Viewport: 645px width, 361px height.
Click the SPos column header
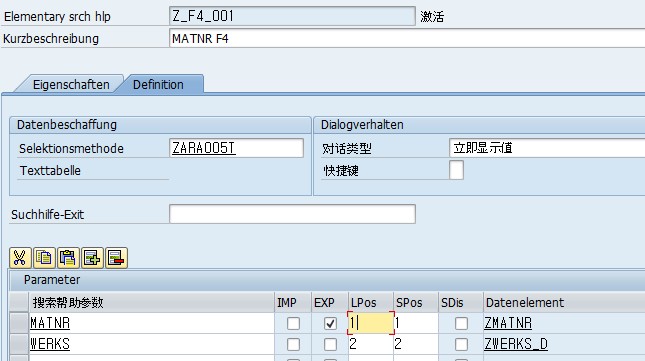pyautogui.click(x=416, y=302)
